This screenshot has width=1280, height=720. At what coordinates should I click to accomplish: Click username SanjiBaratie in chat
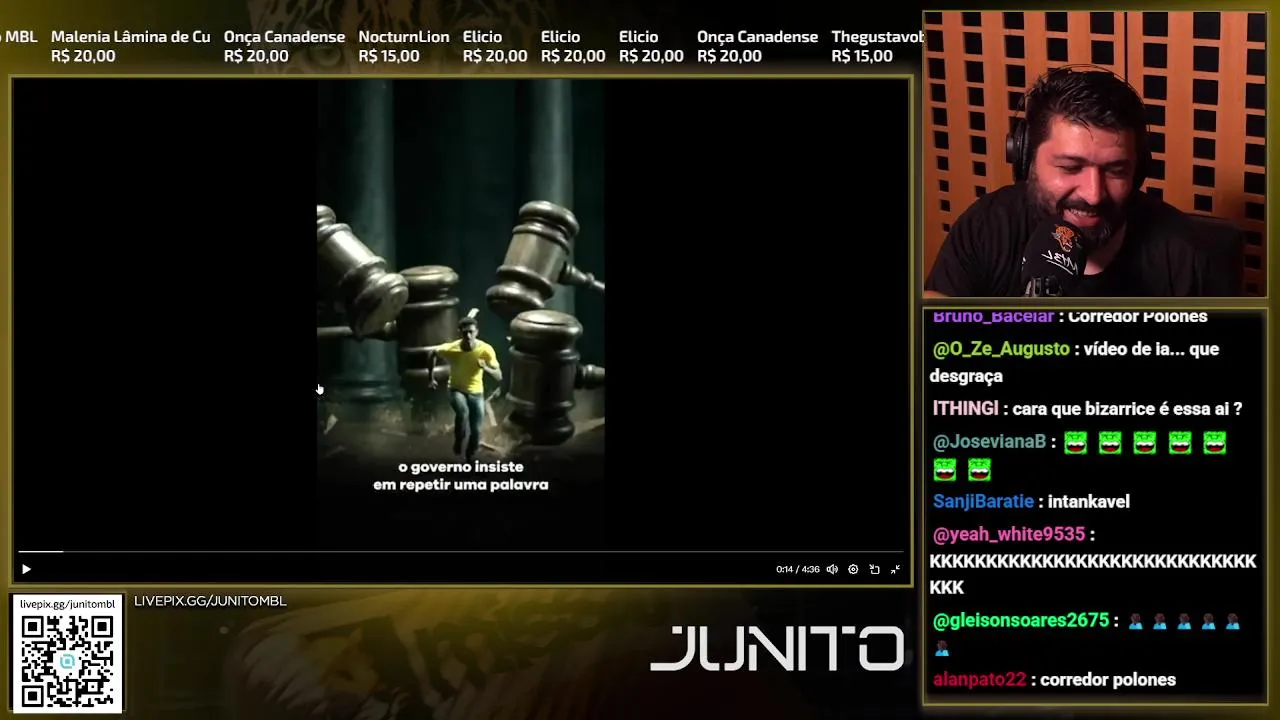[983, 502]
